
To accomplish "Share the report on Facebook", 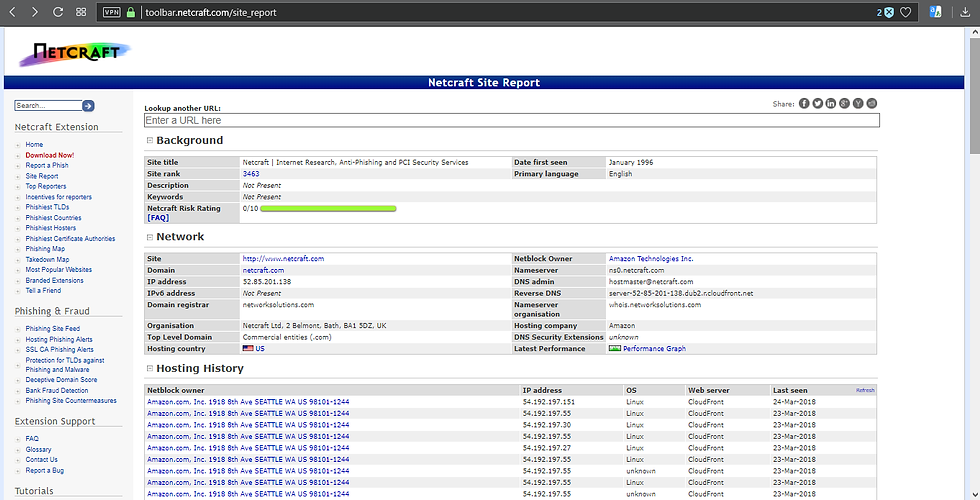I will pos(804,103).
